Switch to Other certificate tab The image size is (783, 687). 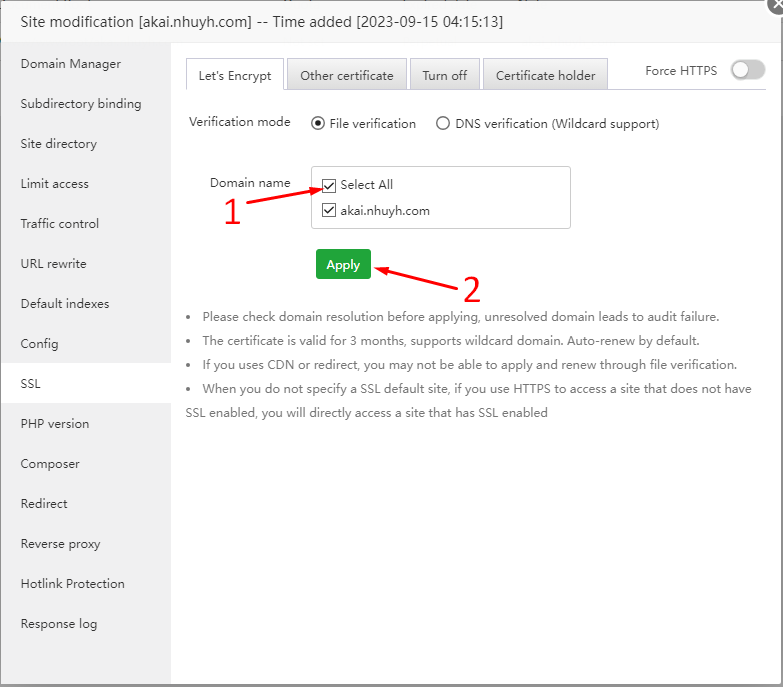coord(347,75)
